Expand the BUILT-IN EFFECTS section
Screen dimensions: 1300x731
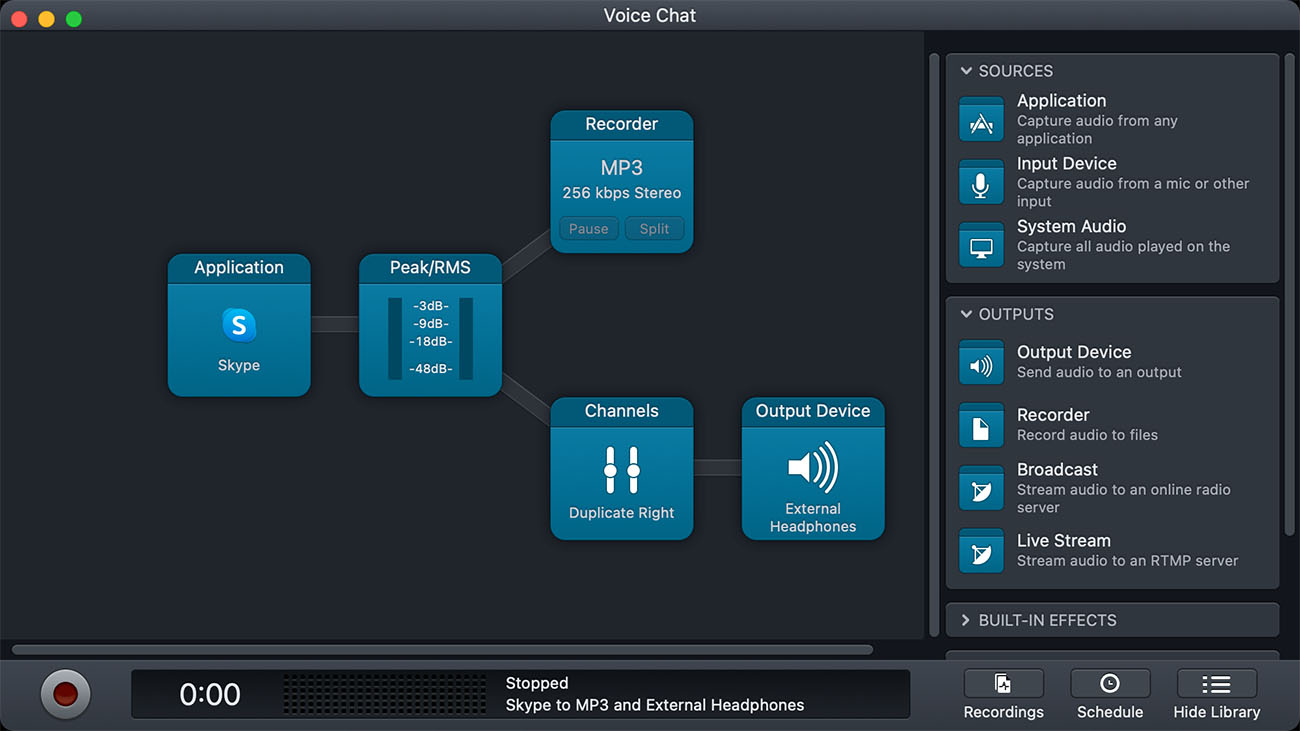(966, 620)
